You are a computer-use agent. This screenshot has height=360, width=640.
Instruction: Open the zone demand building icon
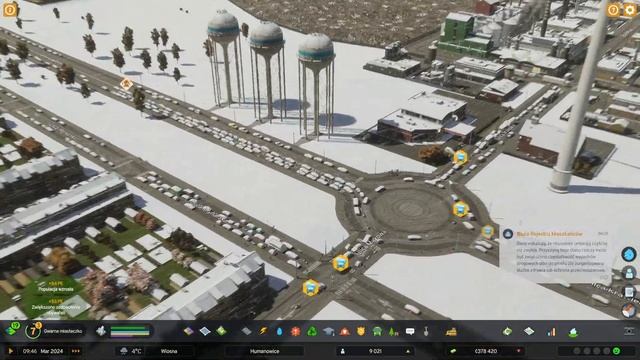click(101, 331)
